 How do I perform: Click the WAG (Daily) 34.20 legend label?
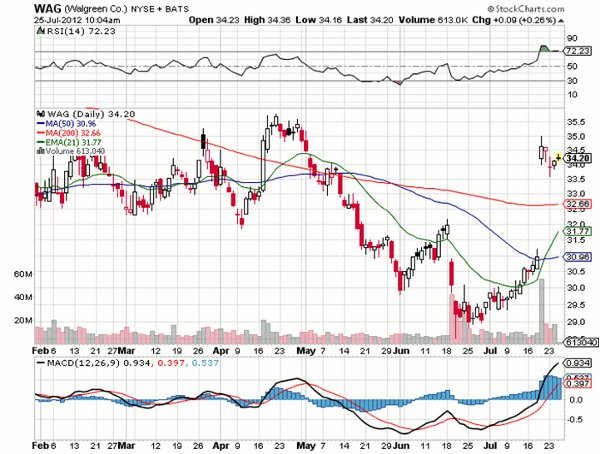coord(91,114)
